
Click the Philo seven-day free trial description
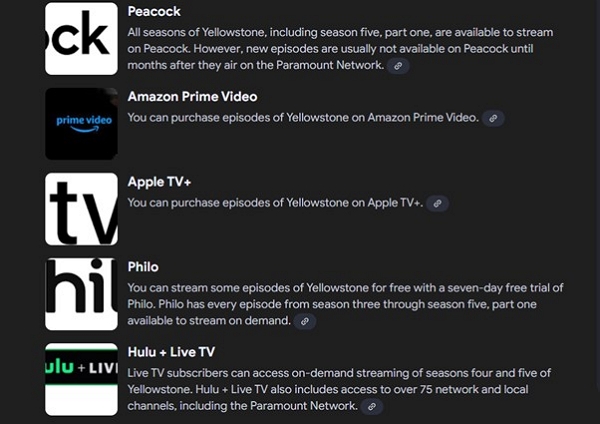(x=345, y=304)
